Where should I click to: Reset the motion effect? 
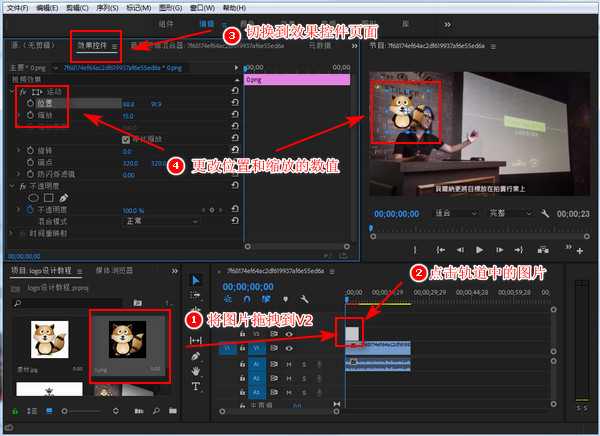click(x=235, y=91)
